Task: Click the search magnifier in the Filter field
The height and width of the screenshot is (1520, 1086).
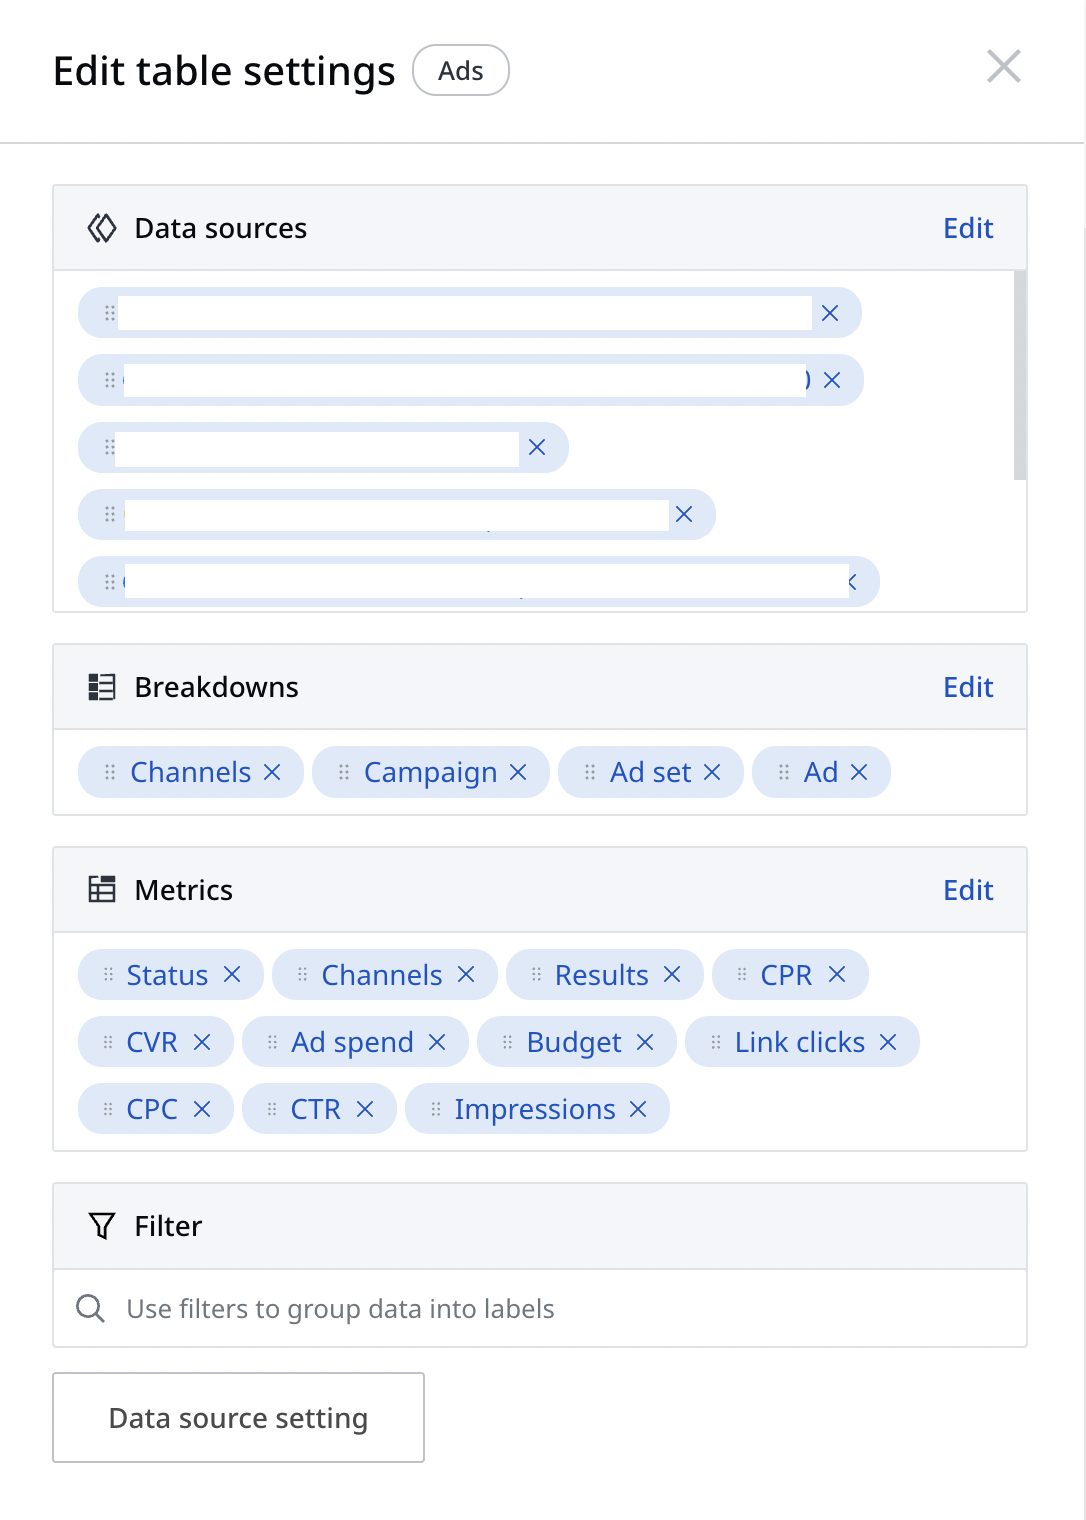Action: [89, 1308]
